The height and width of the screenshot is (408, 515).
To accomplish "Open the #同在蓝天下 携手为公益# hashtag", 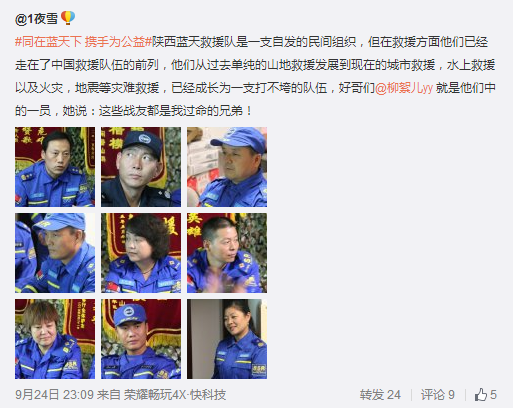I will tap(83, 42).
